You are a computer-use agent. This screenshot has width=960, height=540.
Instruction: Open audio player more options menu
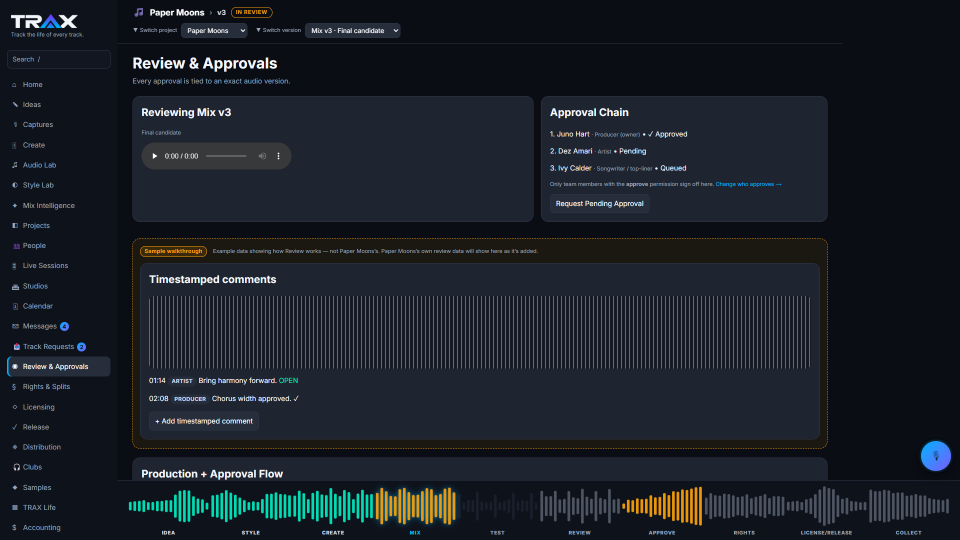tap(279, 156)
